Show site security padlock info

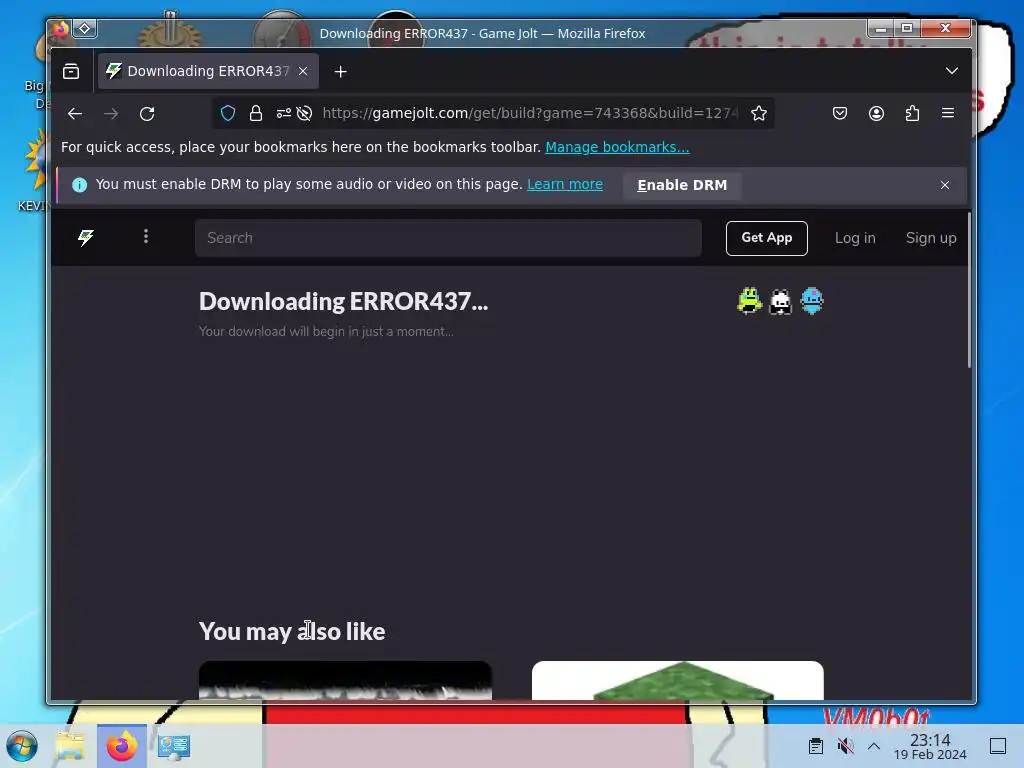pos(256,114)
